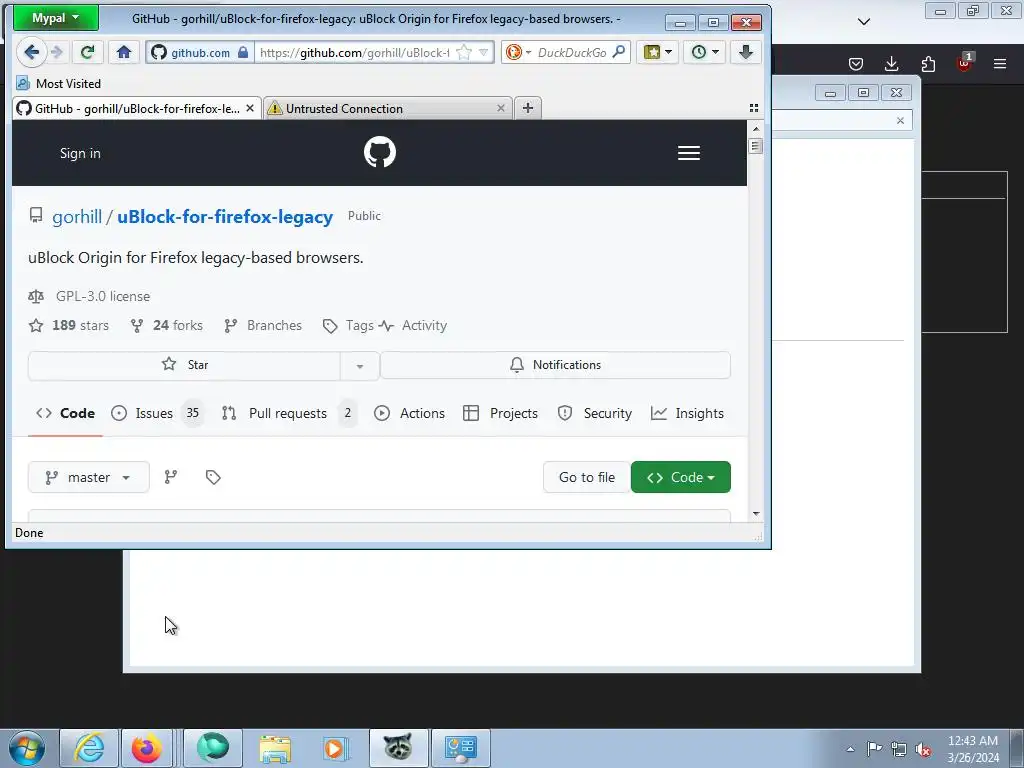
Task: Open the Pull requests tab
Action: tap(289, 413)
